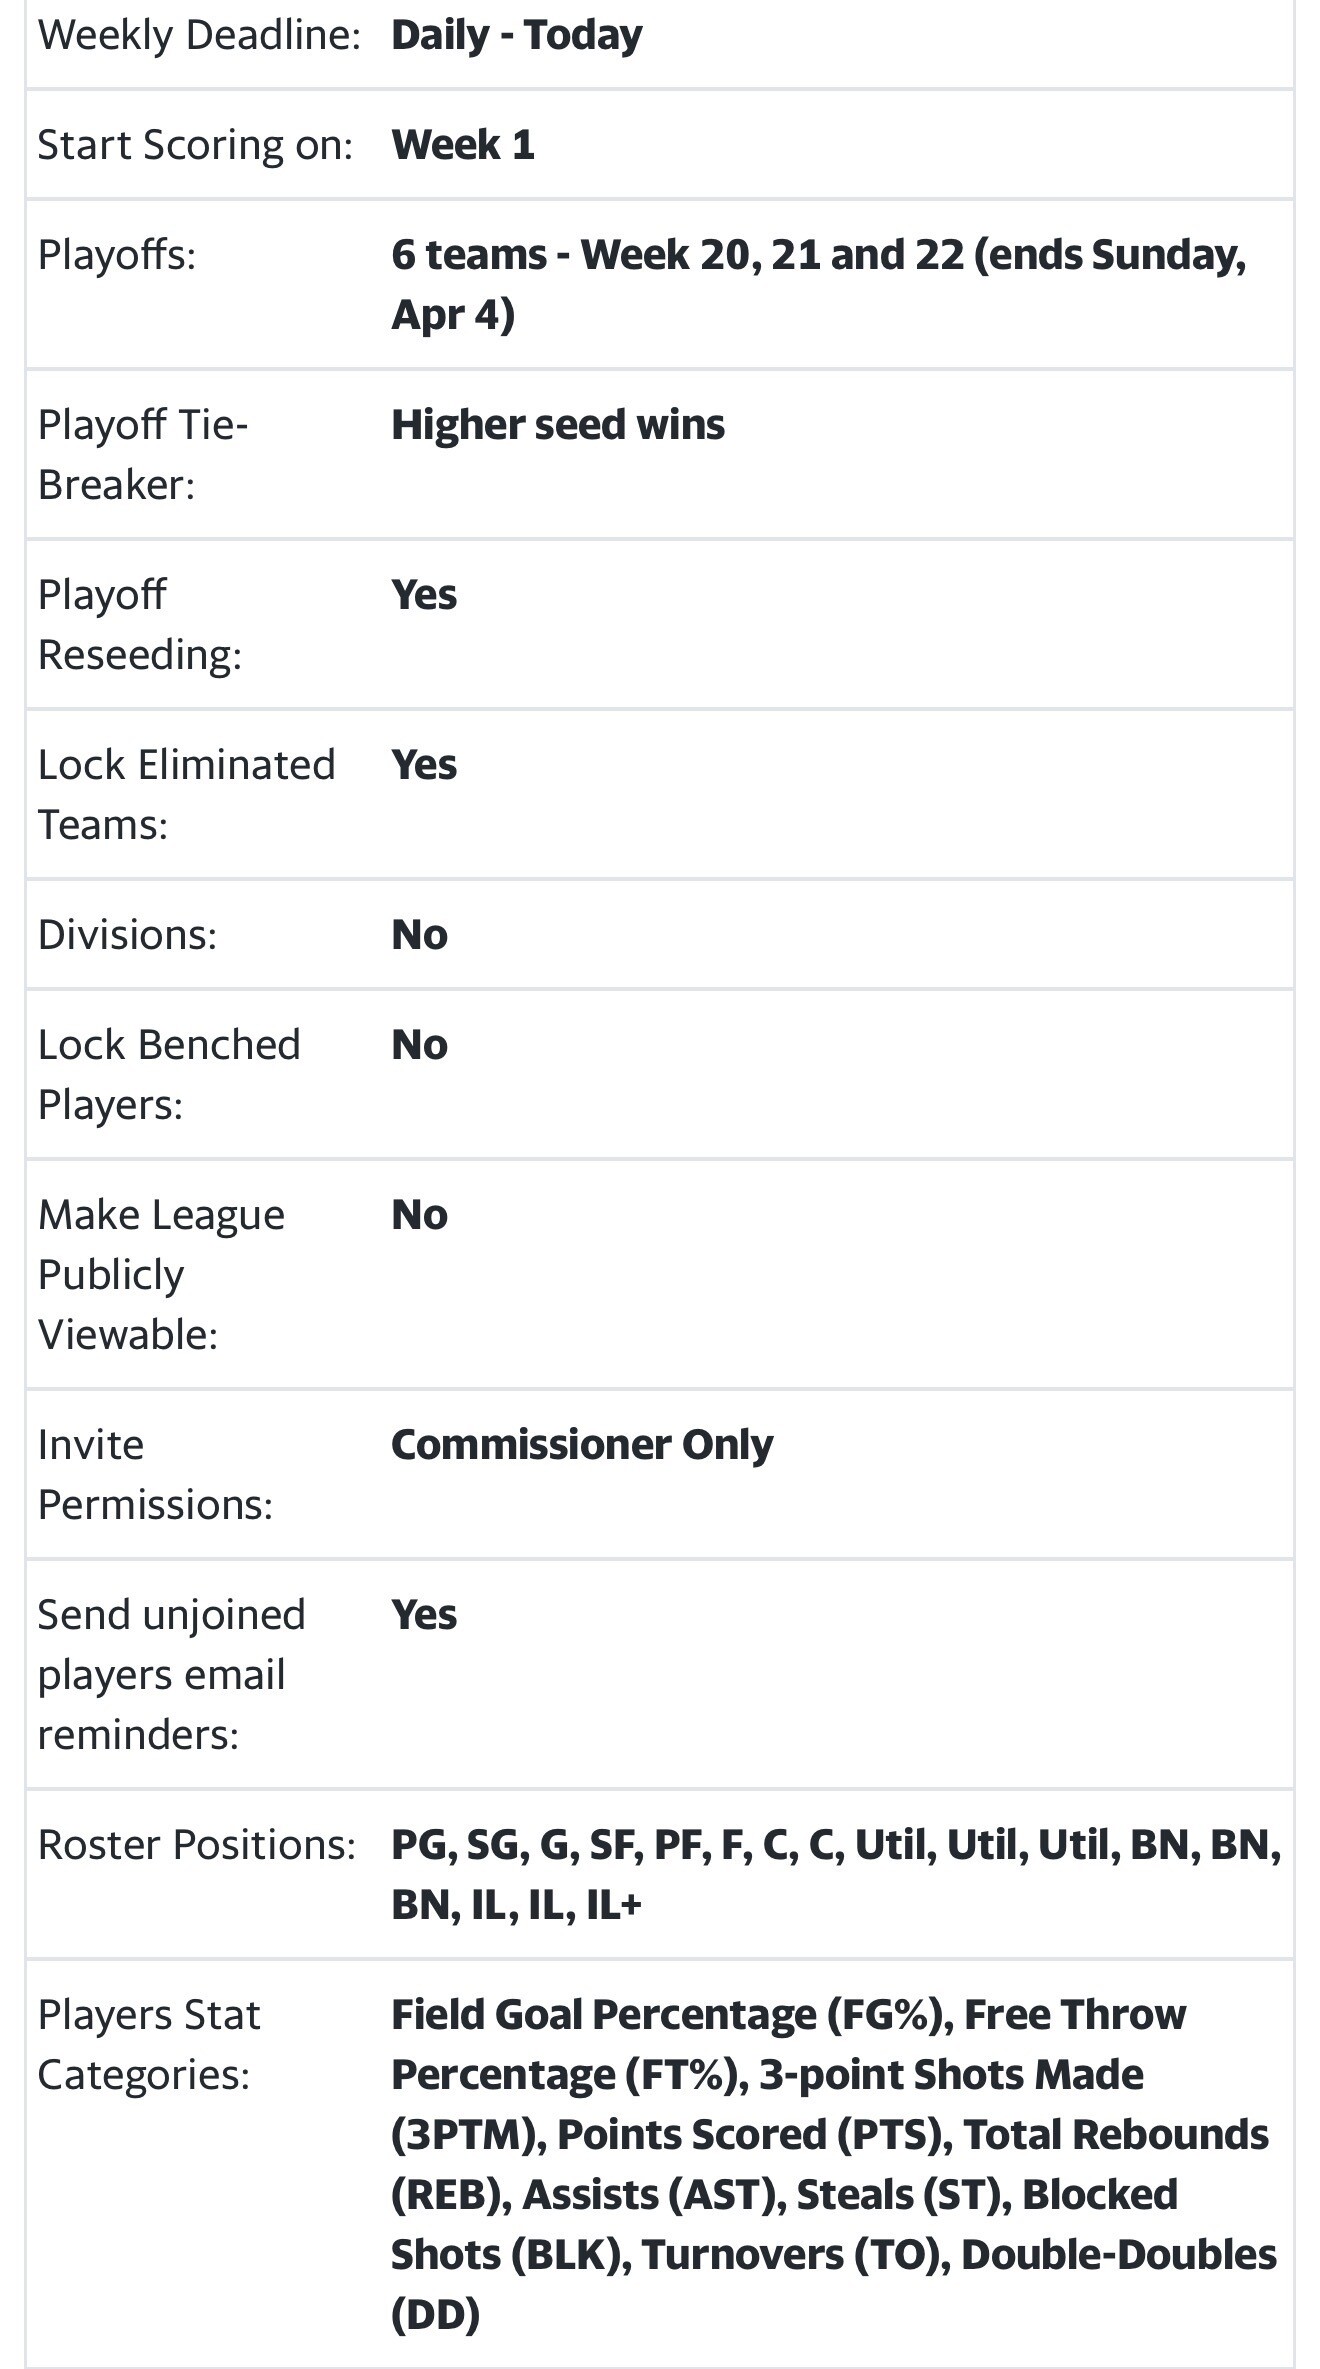Click the 'Start Scoring on:' label

coord(195,145)
